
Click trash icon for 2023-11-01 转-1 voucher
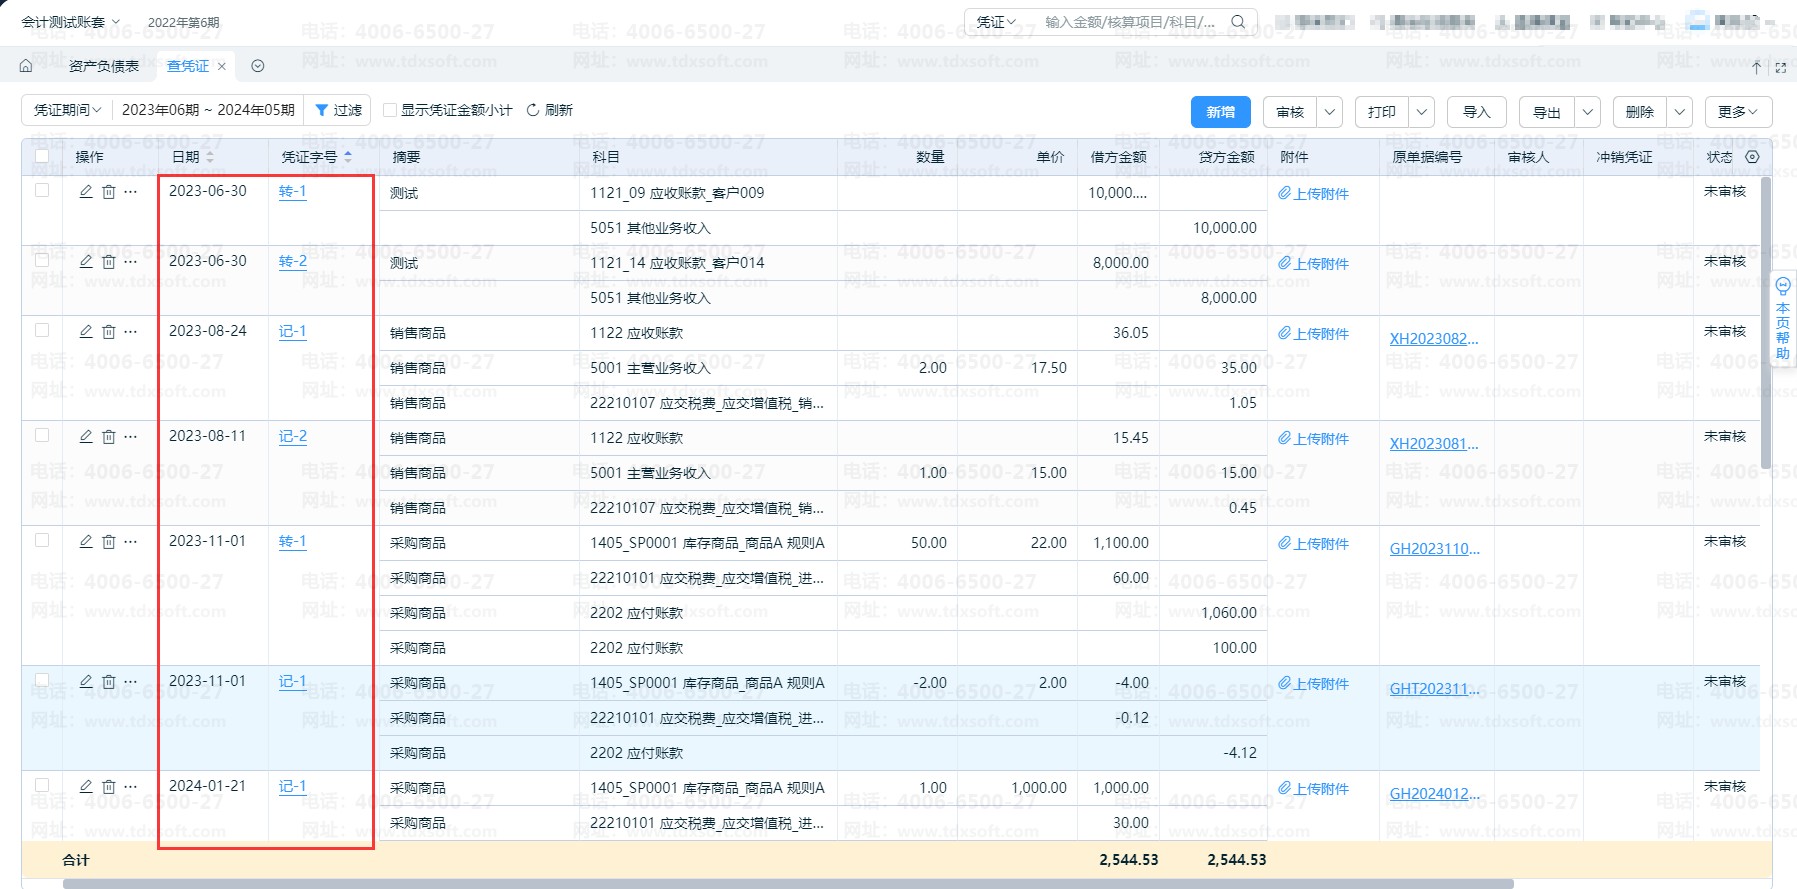point(109,541)
